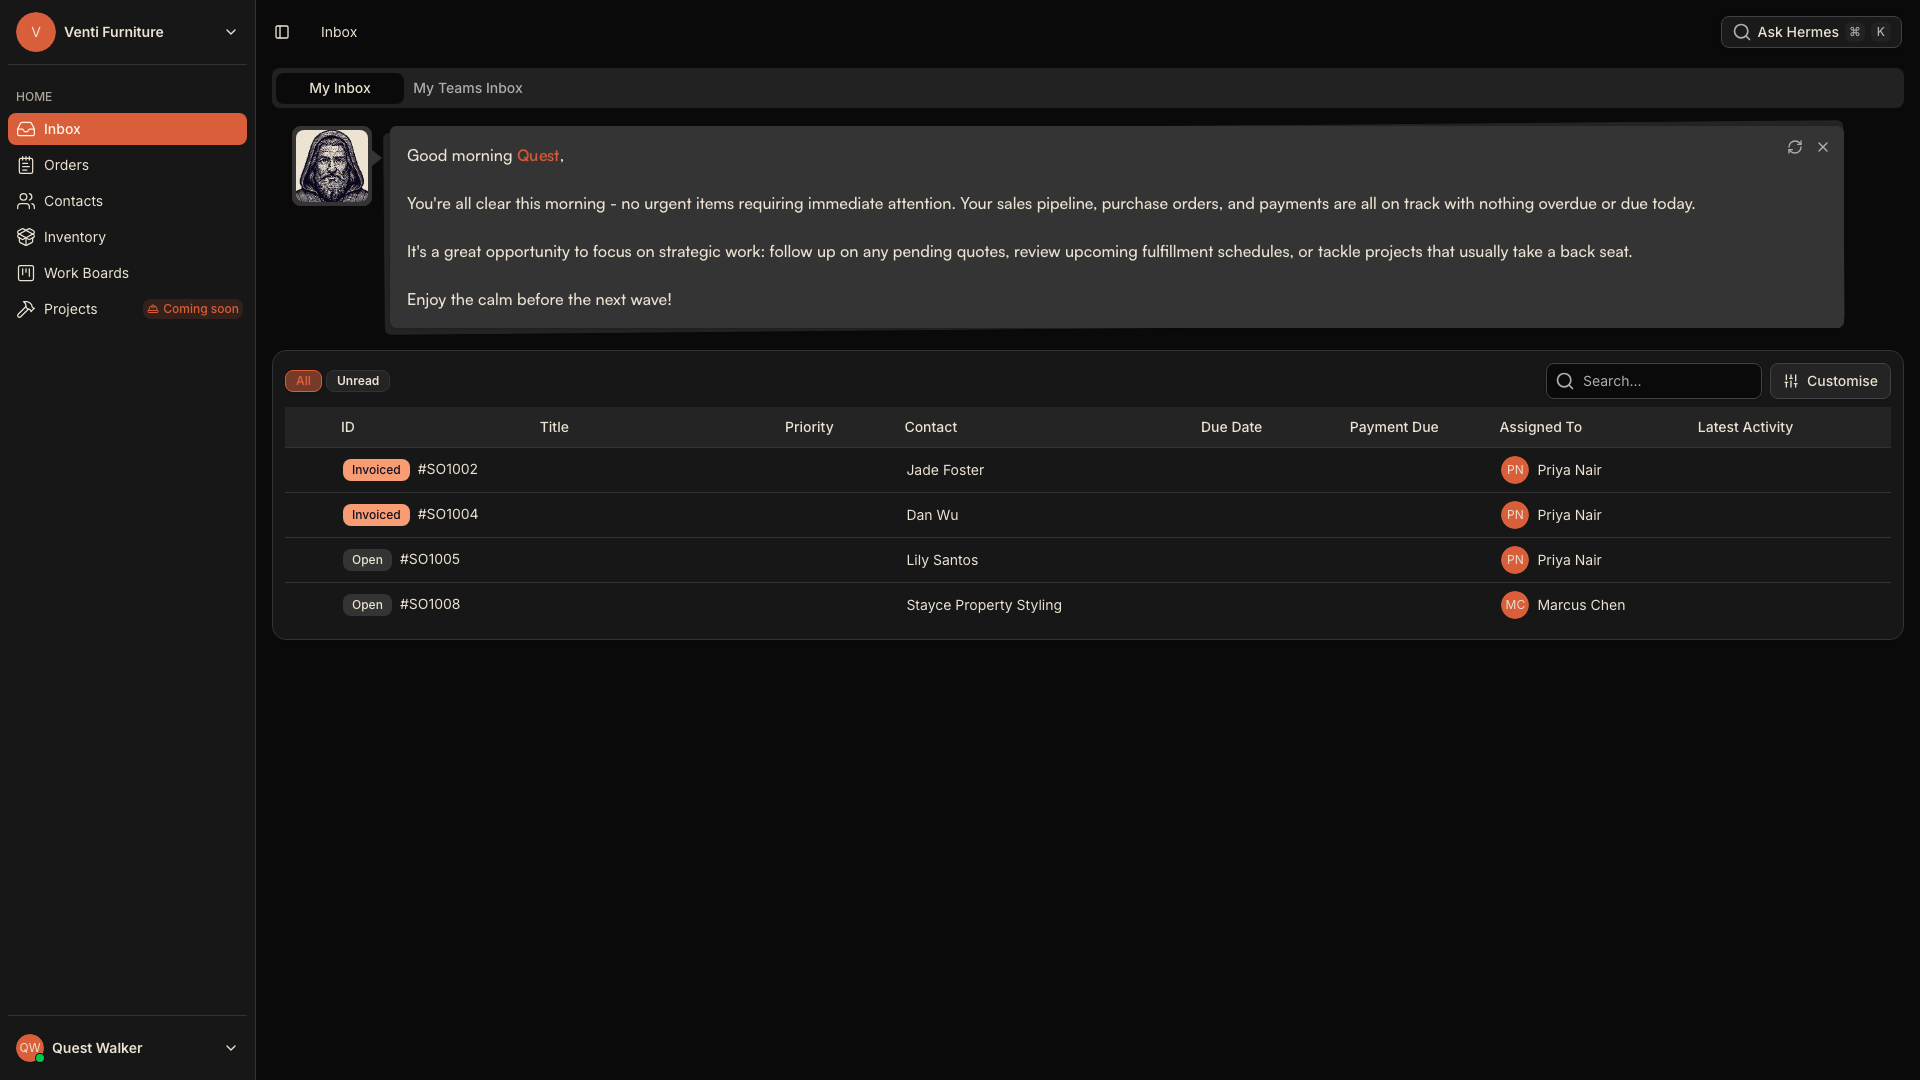The width and height of the screenshot is (1920, 1080).
Task: Open order #SO1008
Action: [x=430, y=604]
